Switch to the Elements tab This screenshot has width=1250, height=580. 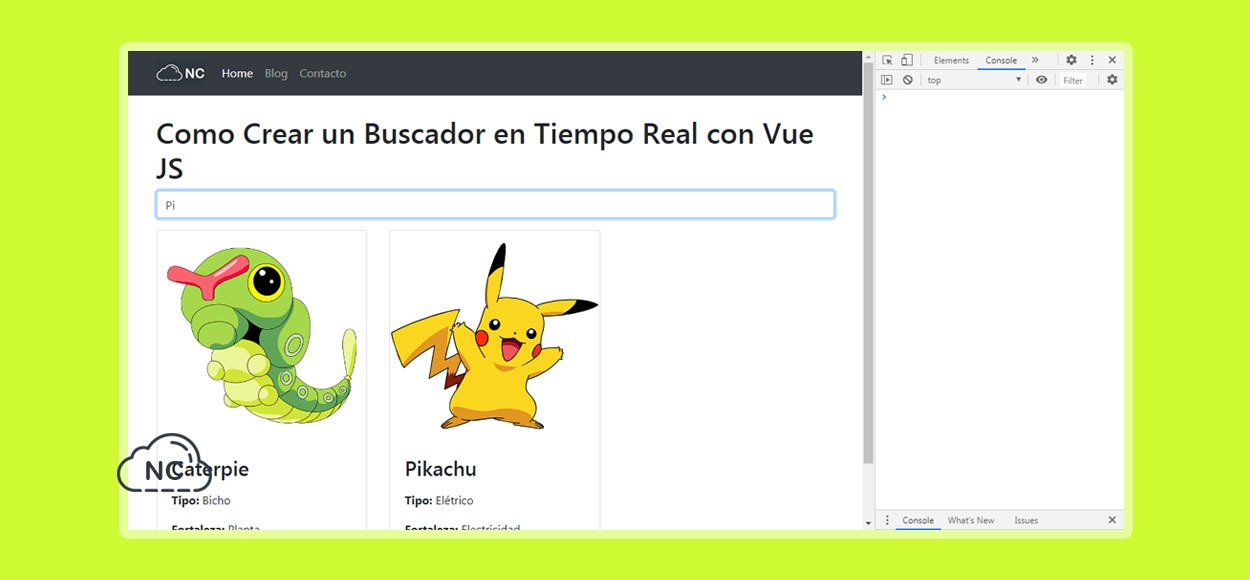951,60
